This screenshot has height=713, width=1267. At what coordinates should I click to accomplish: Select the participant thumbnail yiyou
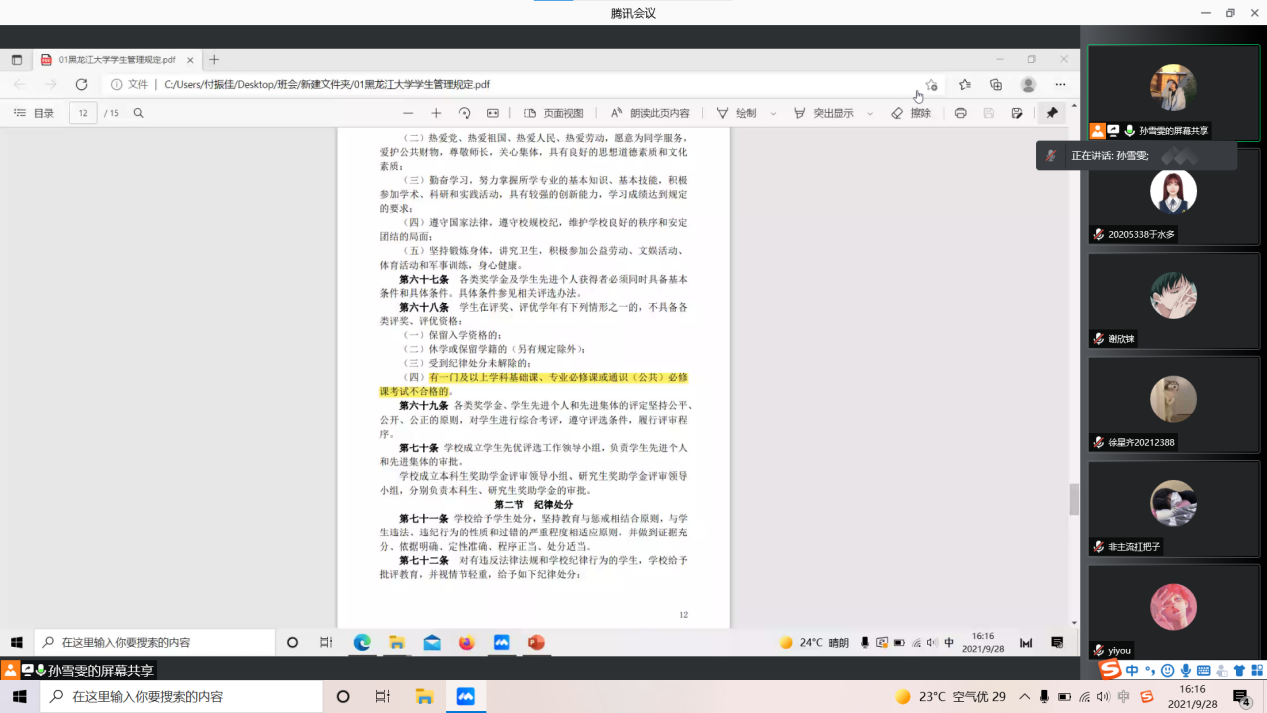(x=1174, y=610)
